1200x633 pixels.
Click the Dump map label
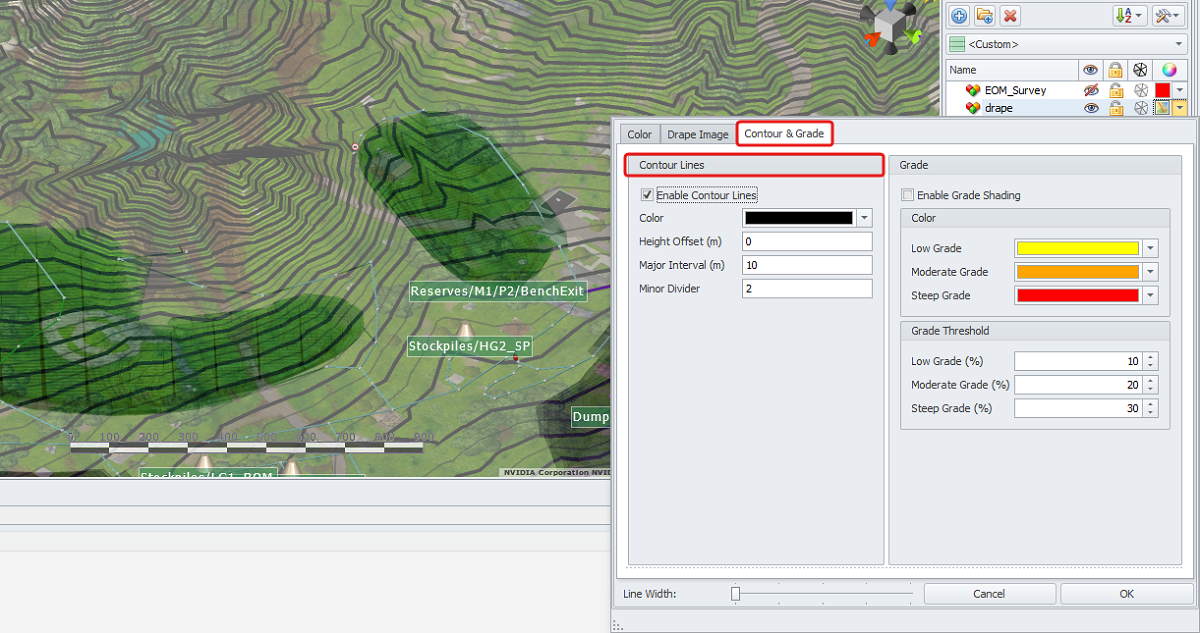(x=590, y=417)
